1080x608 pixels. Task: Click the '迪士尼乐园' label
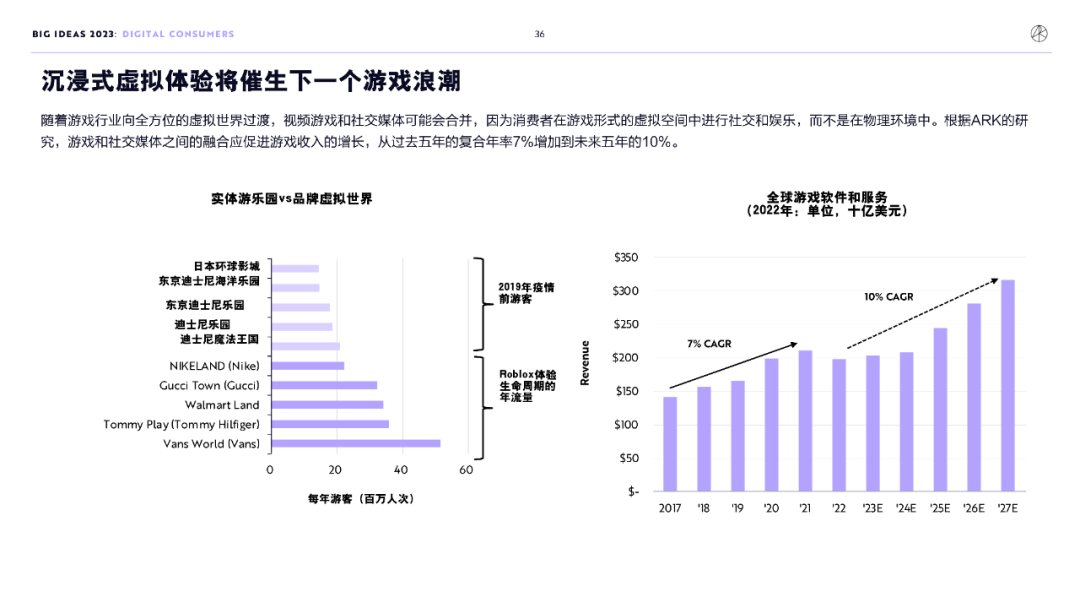pos(202,324)
